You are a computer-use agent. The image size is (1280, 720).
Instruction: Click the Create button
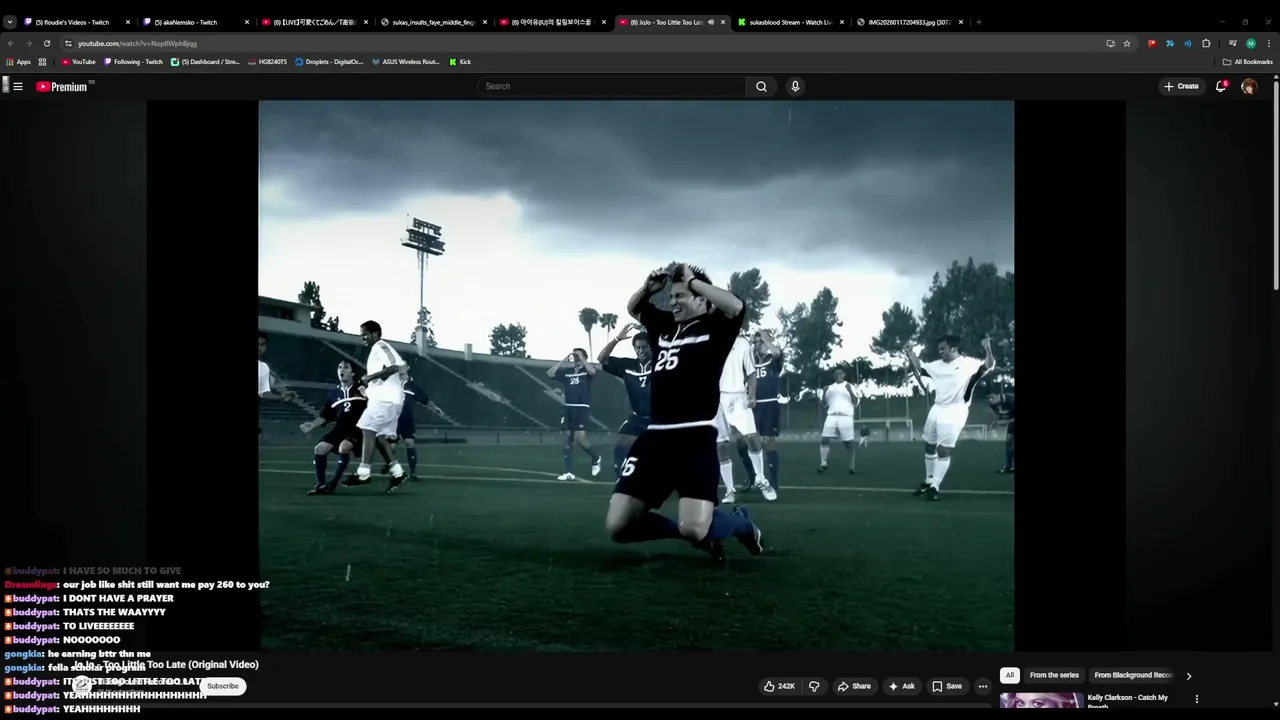point(1181,87)
